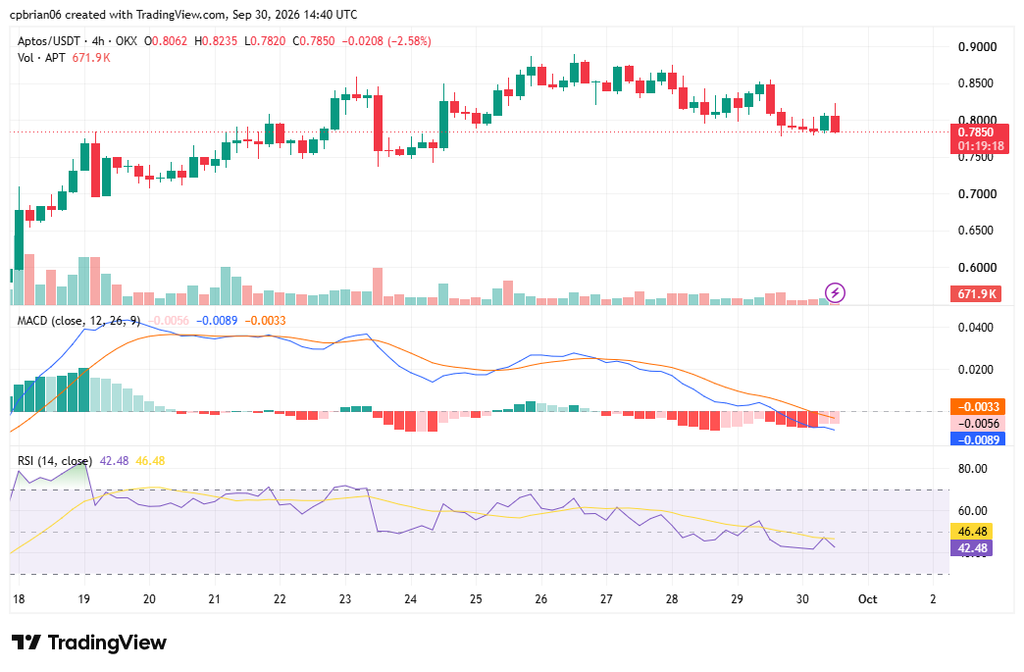The image size is (1024, 672).
Task: Click the yellow 46.48 RSI axis tag
Action: pos(972,532)
